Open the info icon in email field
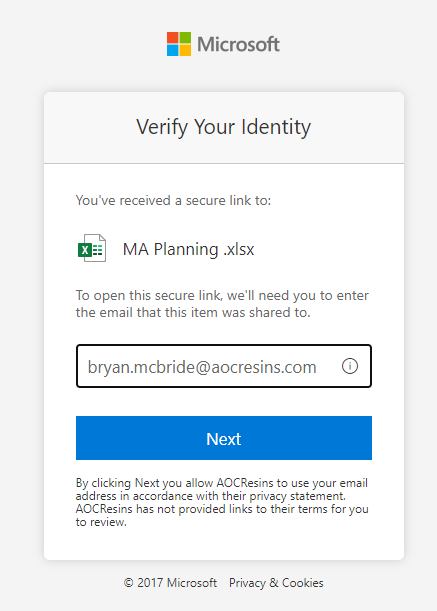The image size is (437, 611). click(x=350, y=366)
